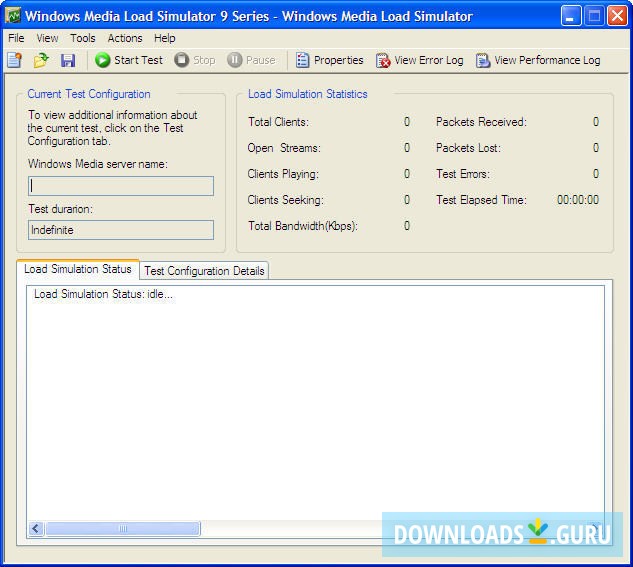Click the Stop toolbar button

click(195, 60)
